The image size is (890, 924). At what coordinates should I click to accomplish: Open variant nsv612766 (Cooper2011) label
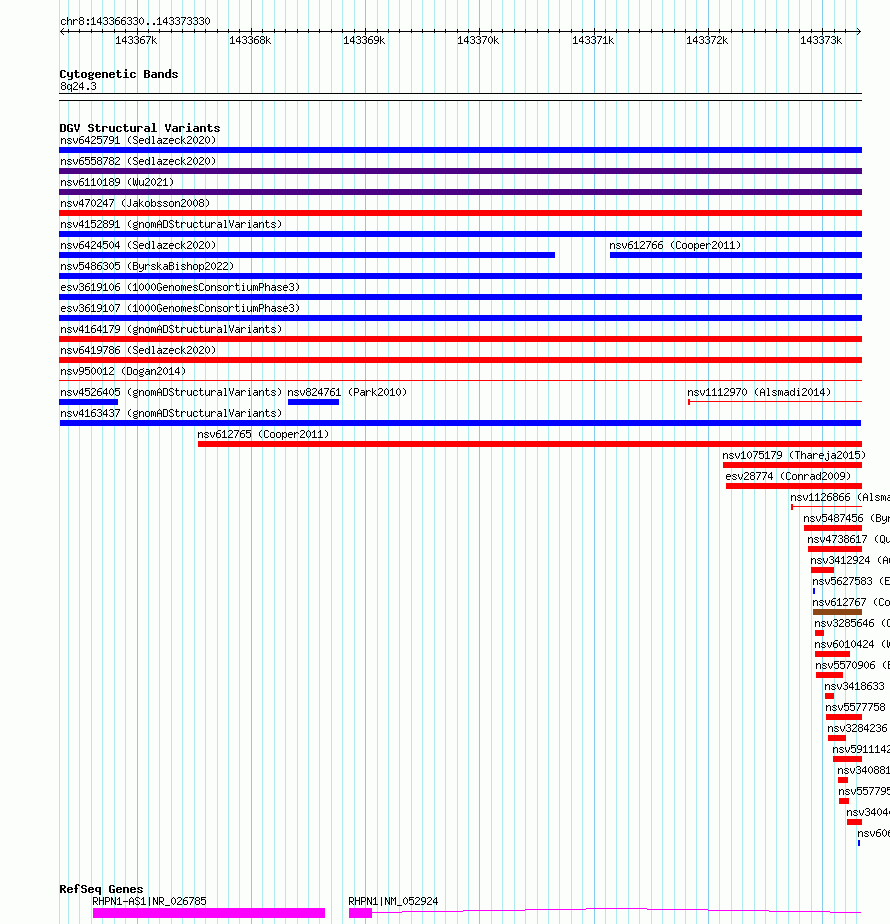(x=675, y=245)
